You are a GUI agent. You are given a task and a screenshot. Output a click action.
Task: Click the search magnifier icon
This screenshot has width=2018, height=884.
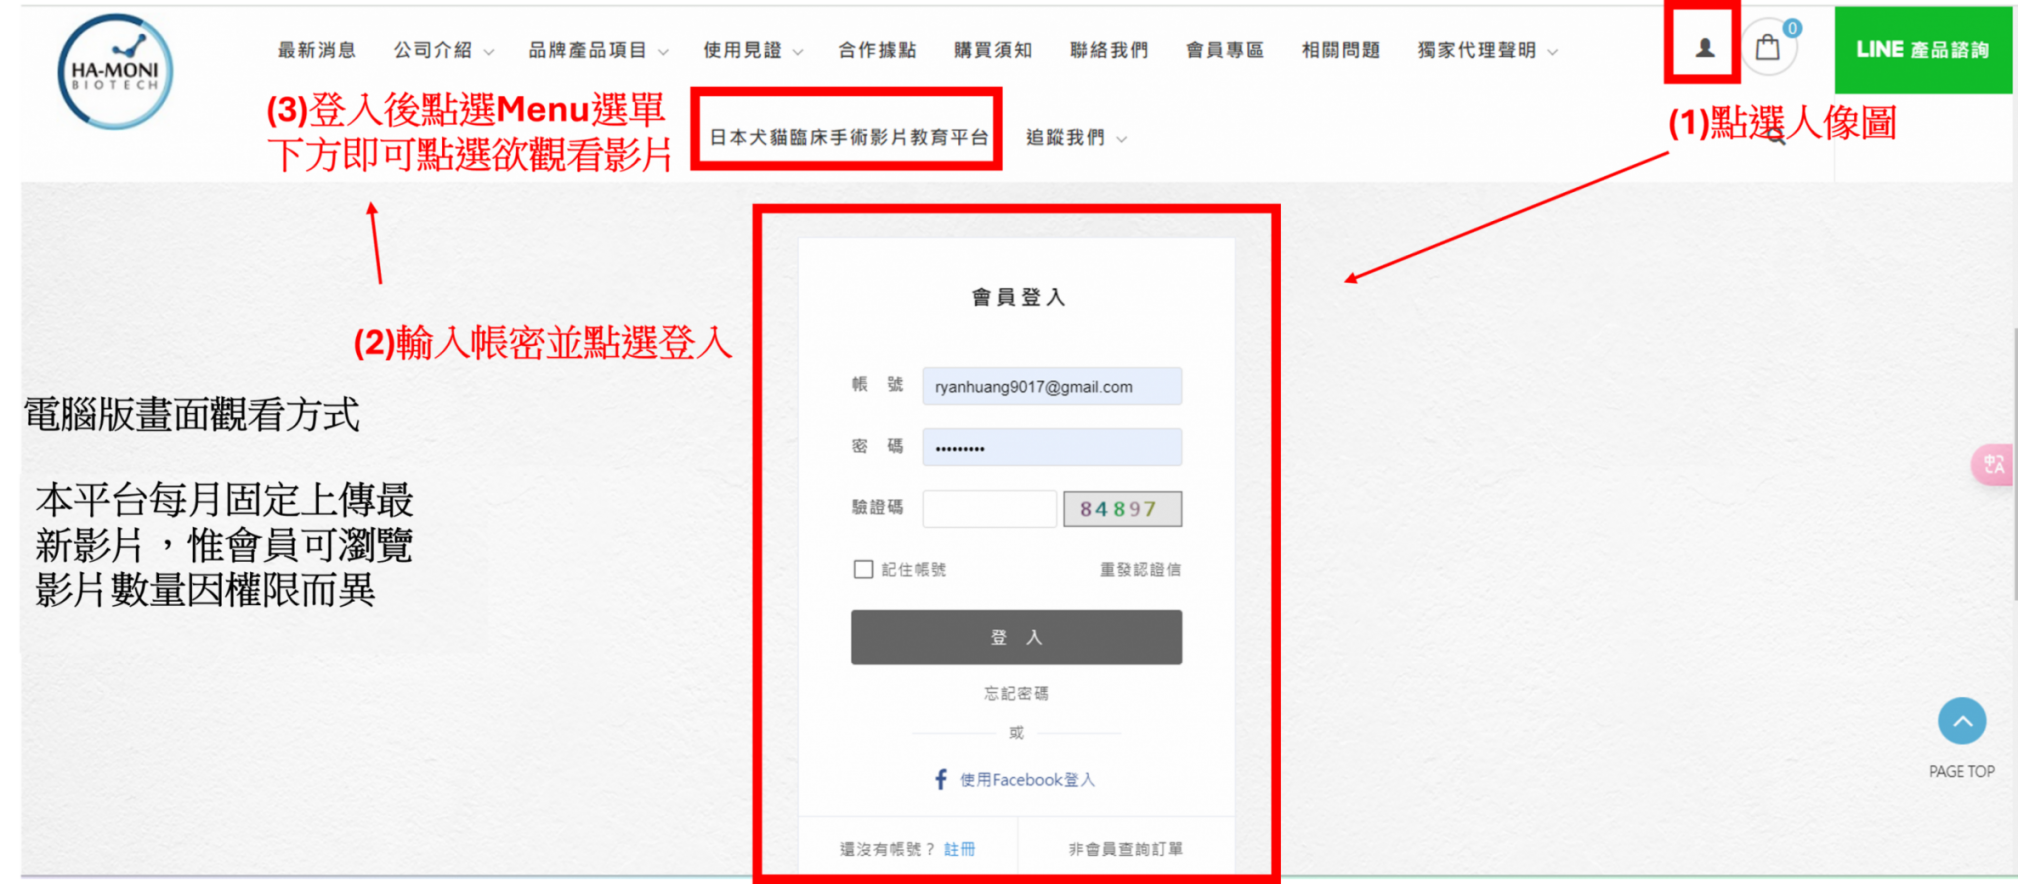[1775, 136]
